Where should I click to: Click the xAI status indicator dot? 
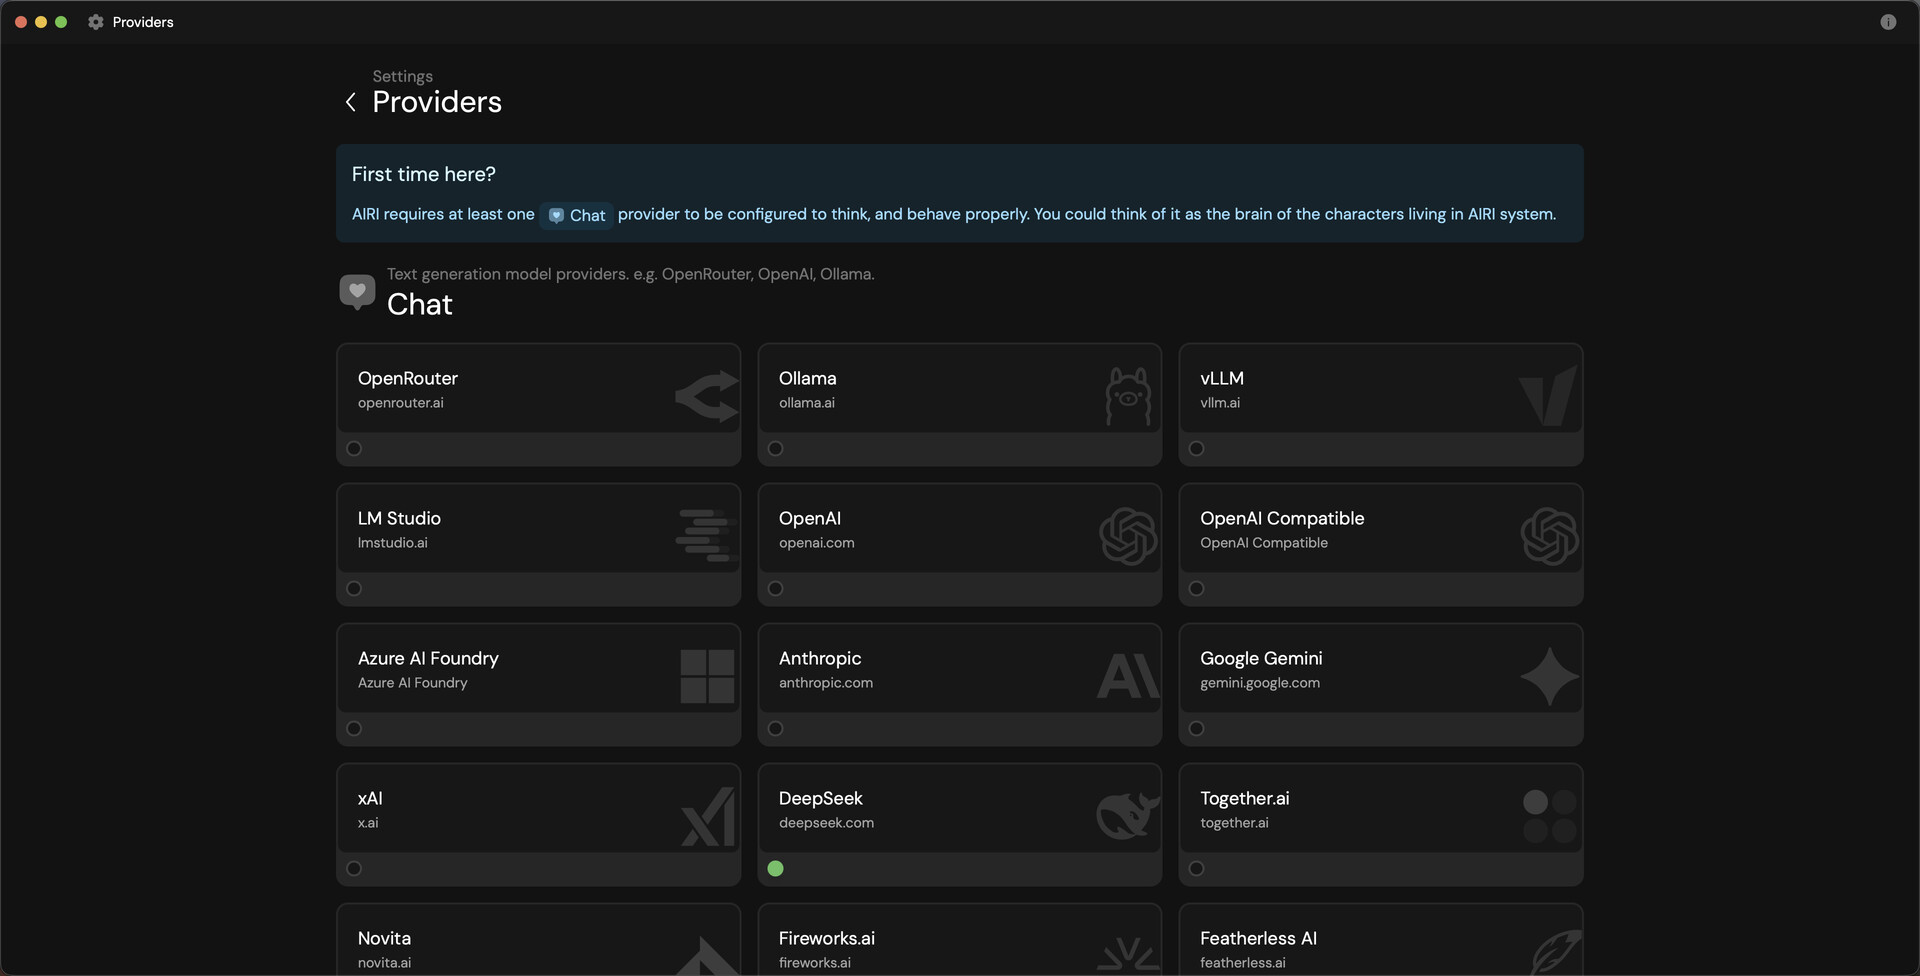coord(354,869)
